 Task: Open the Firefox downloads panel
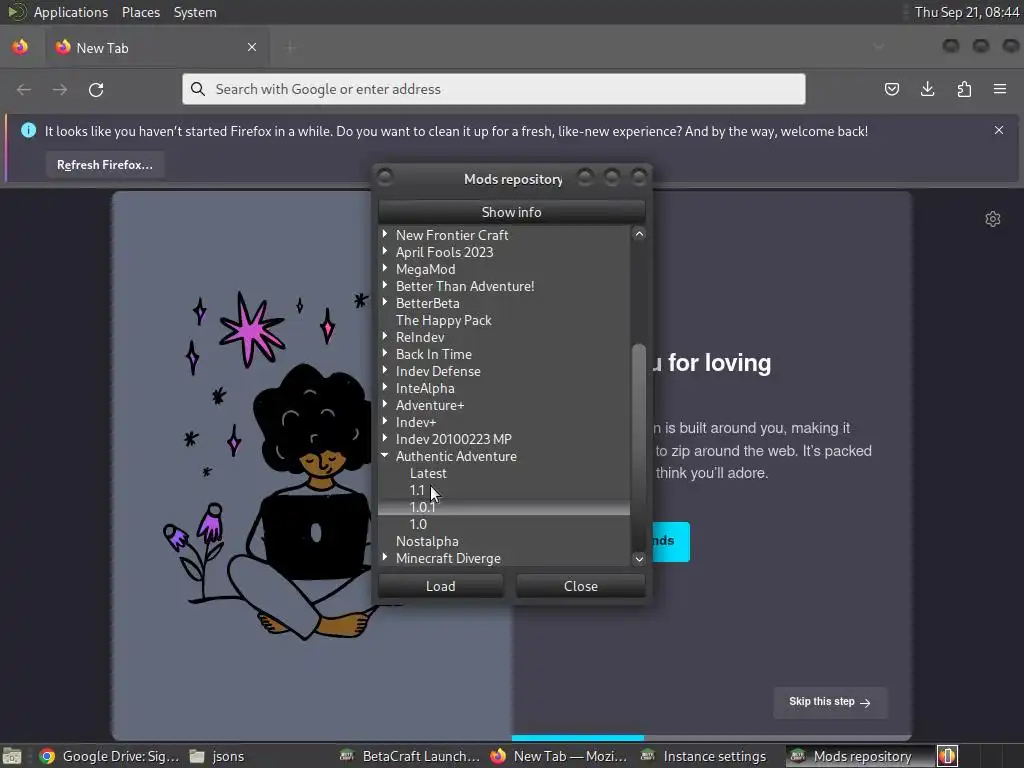927,89
